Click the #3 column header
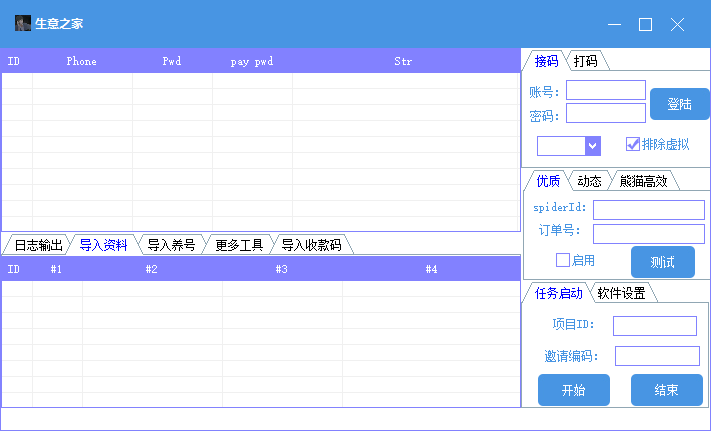The image size is (711, 431). pos(282,269)
